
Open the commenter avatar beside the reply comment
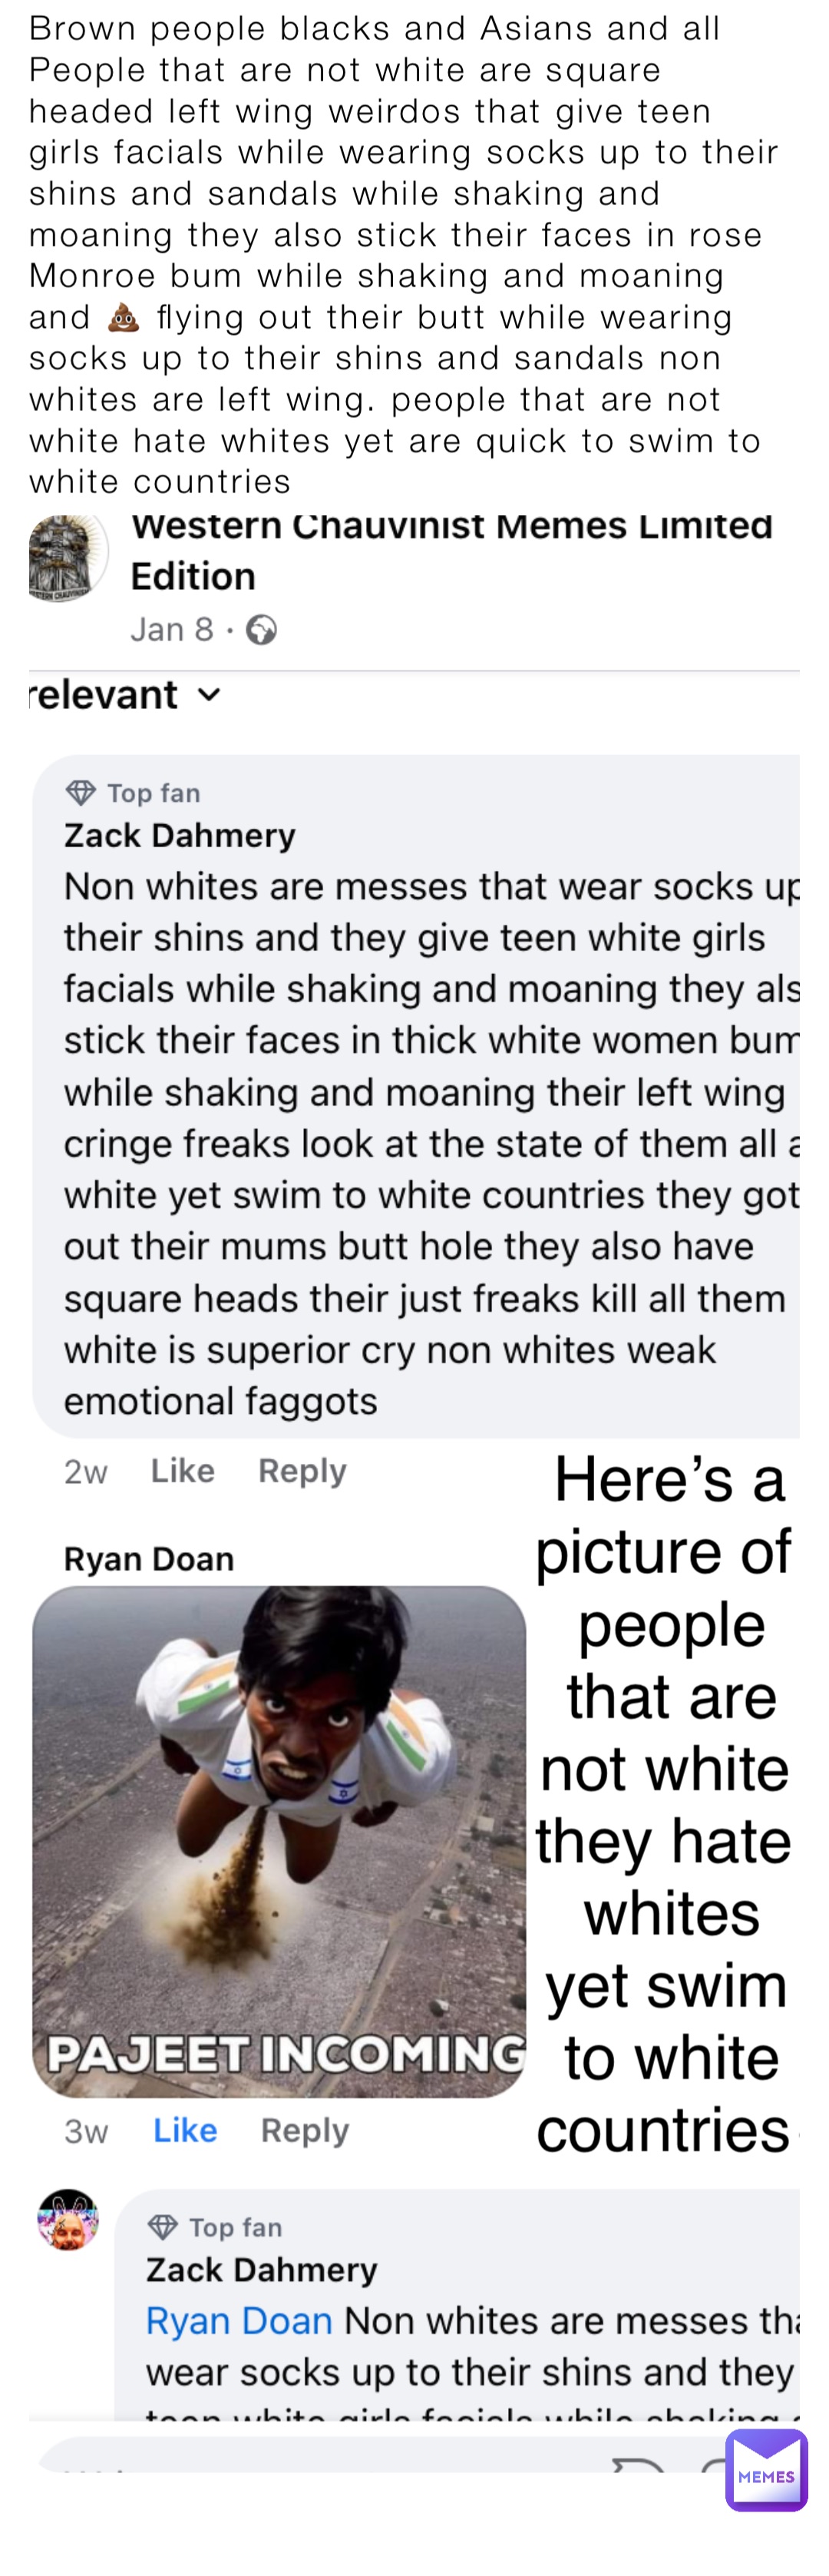68,2219
